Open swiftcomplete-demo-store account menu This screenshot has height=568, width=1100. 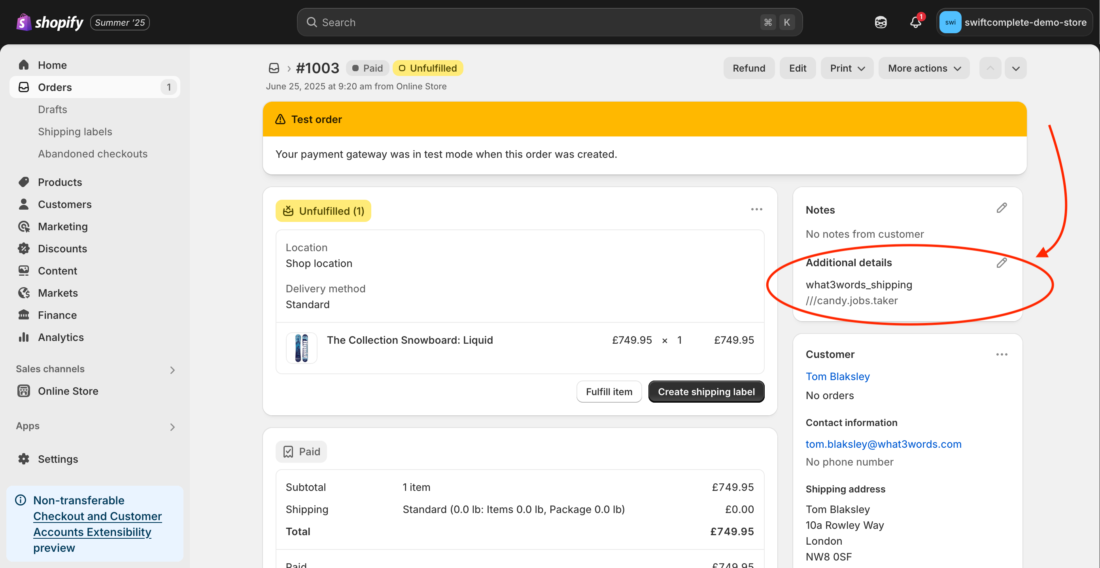[1014, 22]
